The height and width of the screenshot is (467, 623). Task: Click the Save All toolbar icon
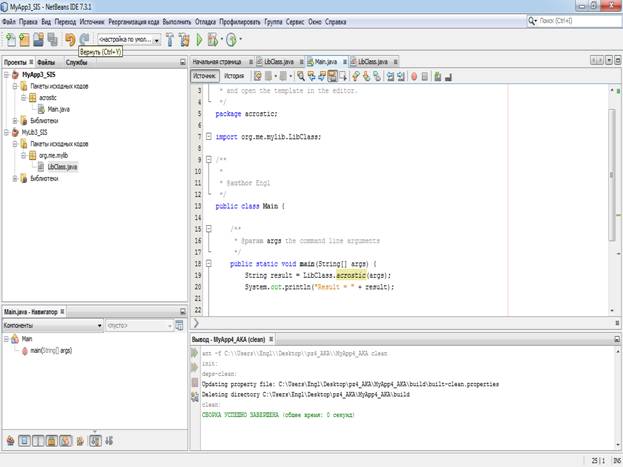pyautogui.click(x=52, y=39)
